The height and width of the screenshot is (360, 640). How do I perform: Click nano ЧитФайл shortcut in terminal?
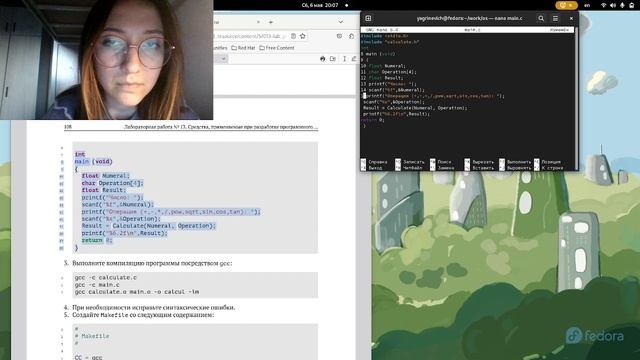[410, 168]
